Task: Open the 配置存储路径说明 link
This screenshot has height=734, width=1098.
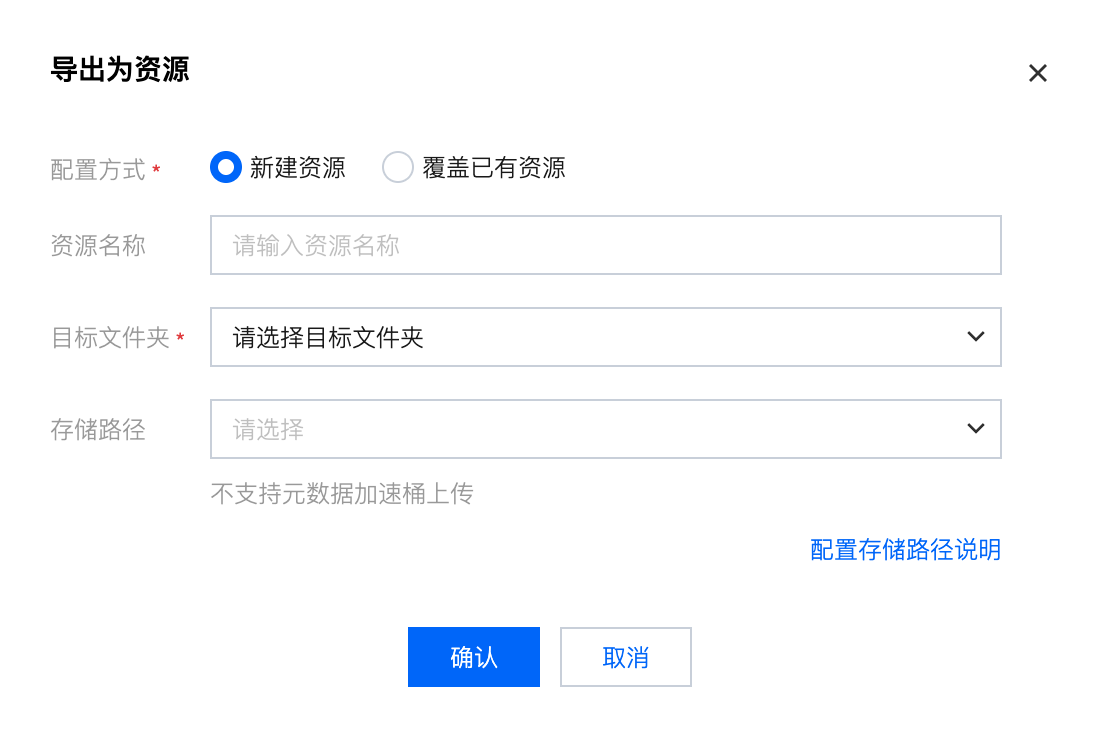Action: pyautogui.click(x=905, y=549)
